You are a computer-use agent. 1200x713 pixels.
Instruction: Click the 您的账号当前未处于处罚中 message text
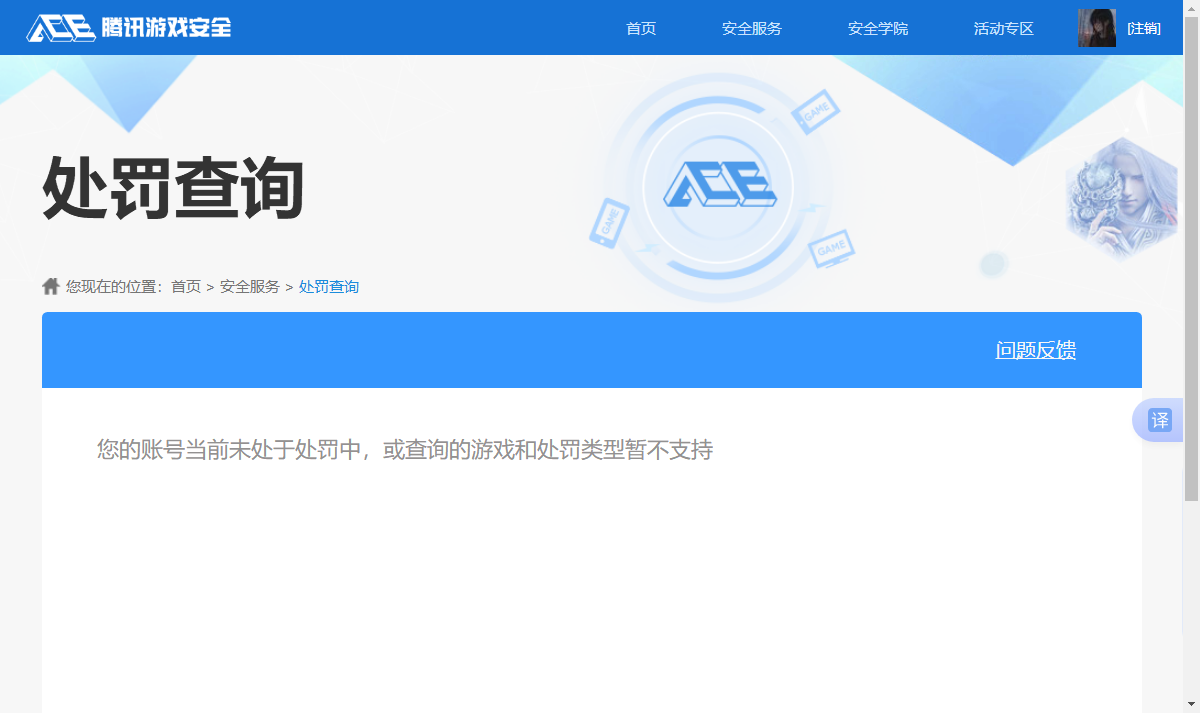405,450
